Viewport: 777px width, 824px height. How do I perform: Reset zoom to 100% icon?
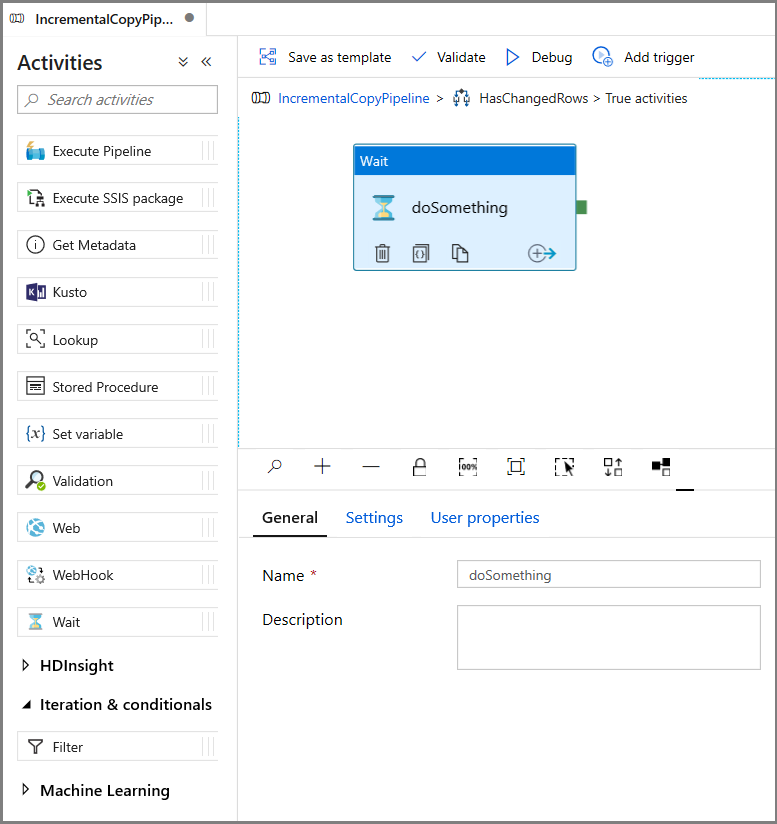[468, 466]
